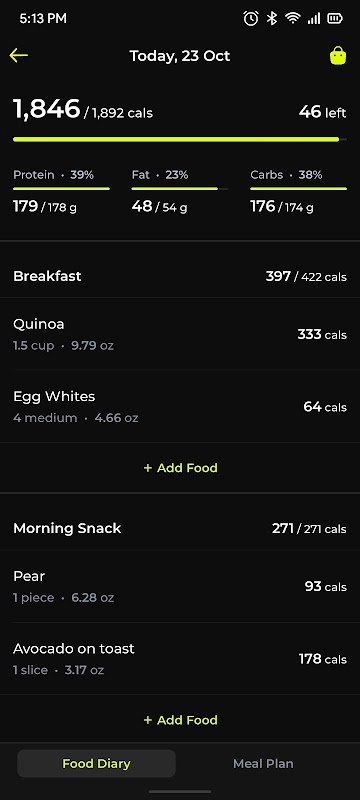360x800 pixels.
Task: Tap the Fat macro progress bar
Action: point(179,189)
